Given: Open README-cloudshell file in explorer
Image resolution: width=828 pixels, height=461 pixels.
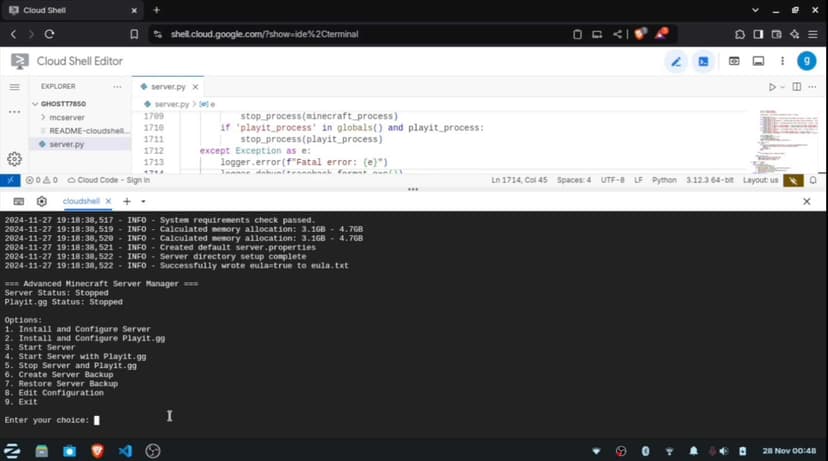Looking at the screenshot, I should 87,130.
